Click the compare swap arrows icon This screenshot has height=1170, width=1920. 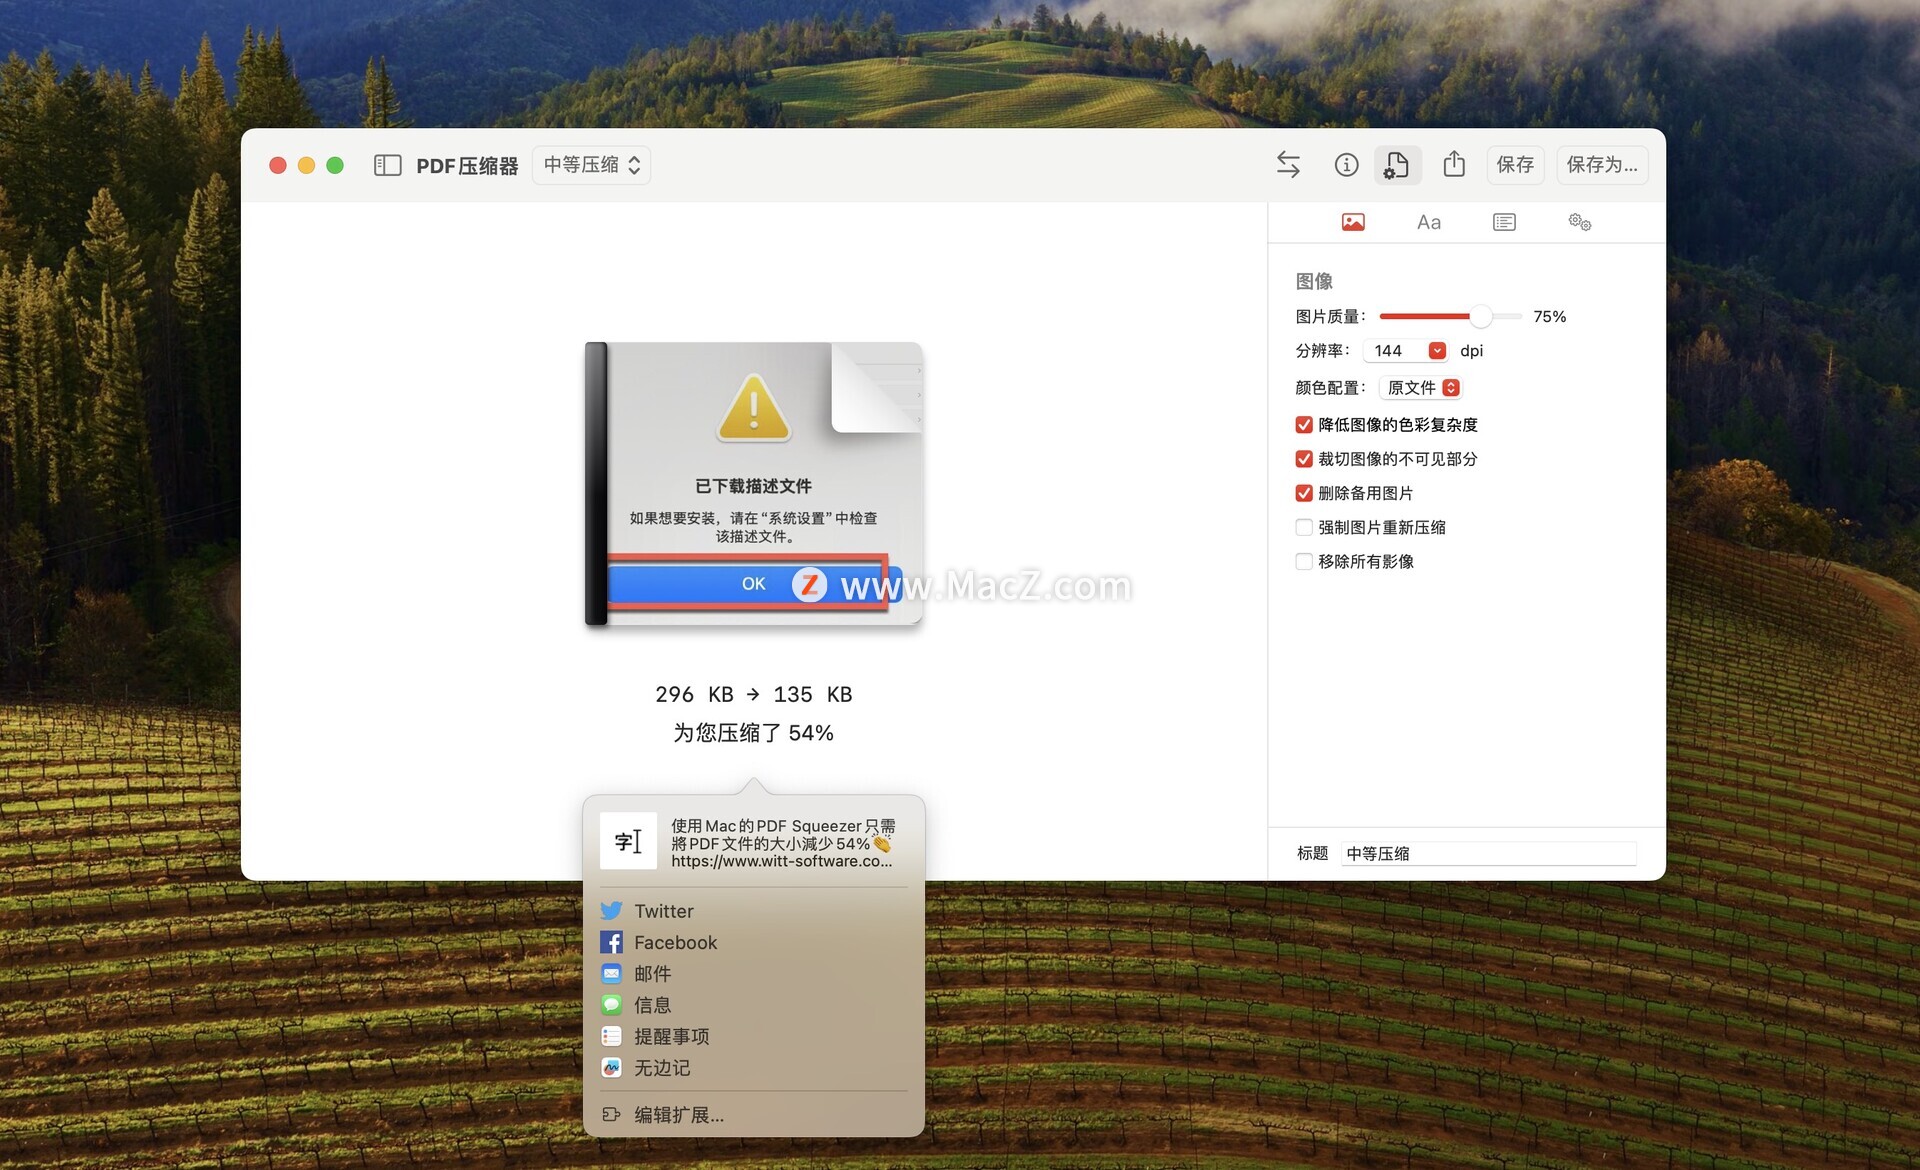(x=1288, y=165)
